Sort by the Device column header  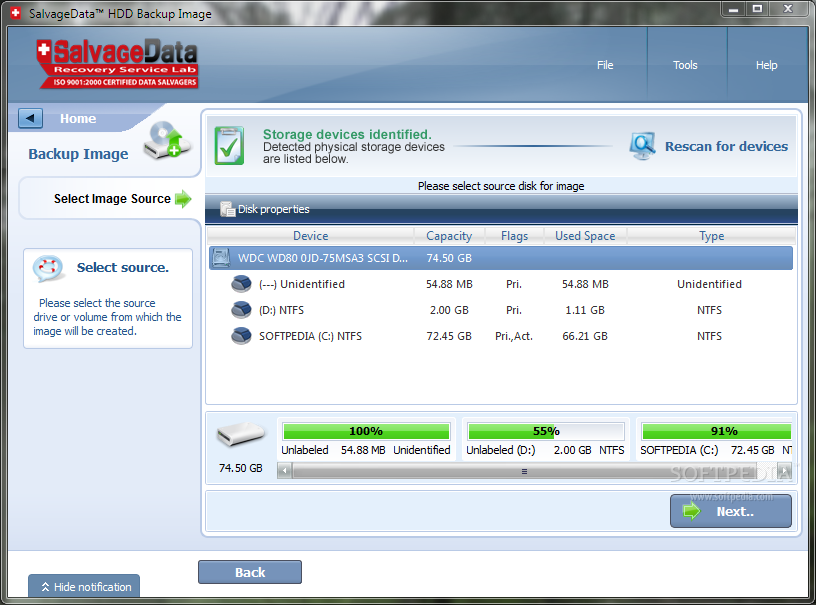coord(311,236)
